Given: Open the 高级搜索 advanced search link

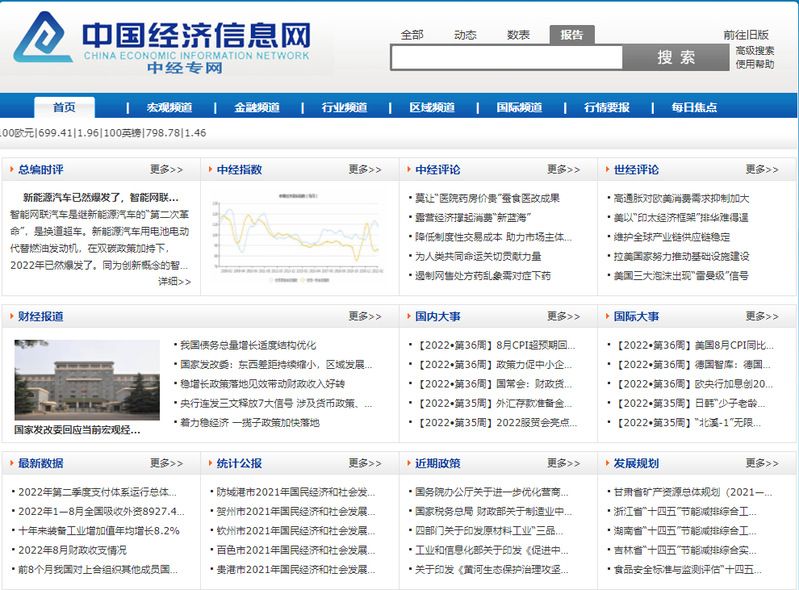Looking at the screenshot, I should [x=754, y=50].
